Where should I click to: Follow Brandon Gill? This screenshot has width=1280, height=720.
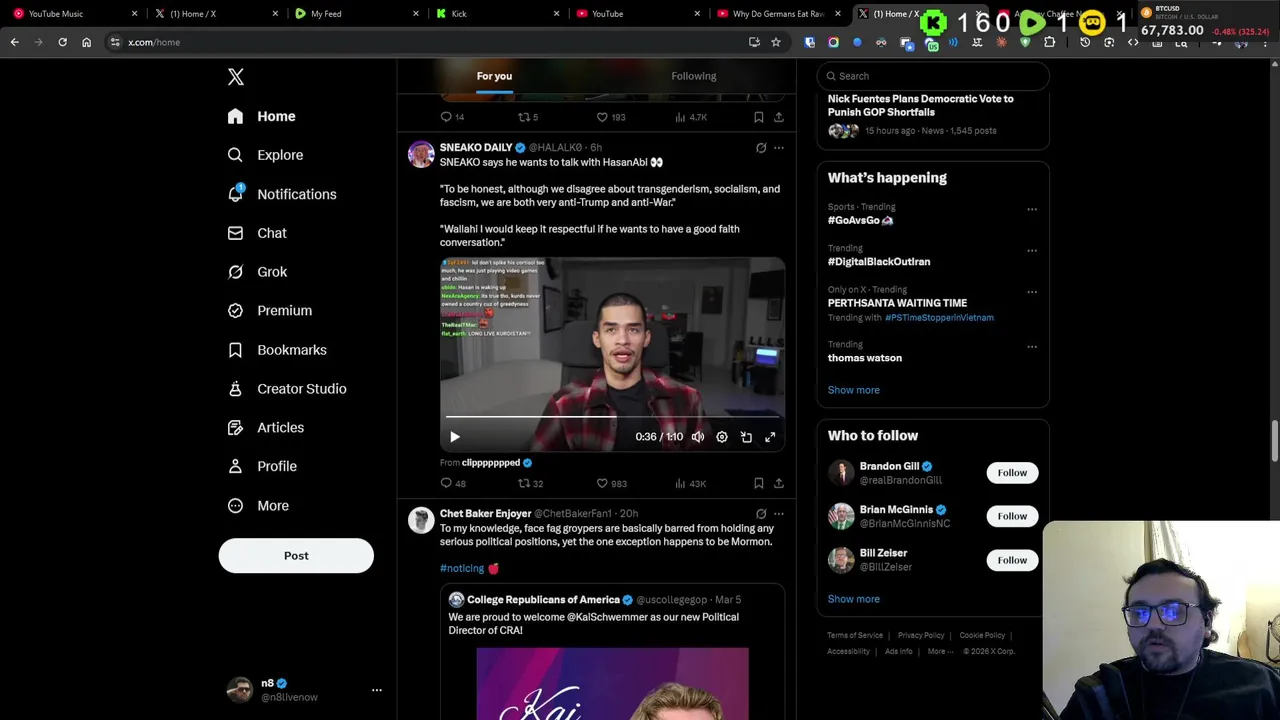pyautogui.click(x=1012, y=472)
